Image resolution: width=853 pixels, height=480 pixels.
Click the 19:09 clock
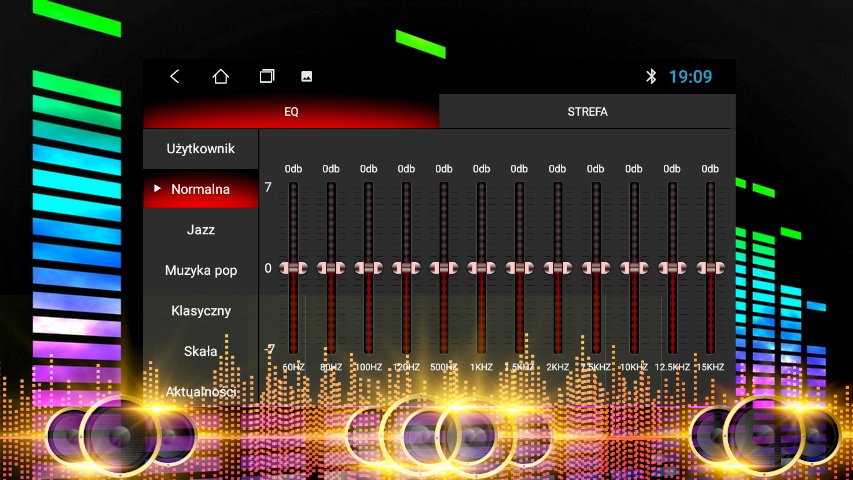point(690,77)
